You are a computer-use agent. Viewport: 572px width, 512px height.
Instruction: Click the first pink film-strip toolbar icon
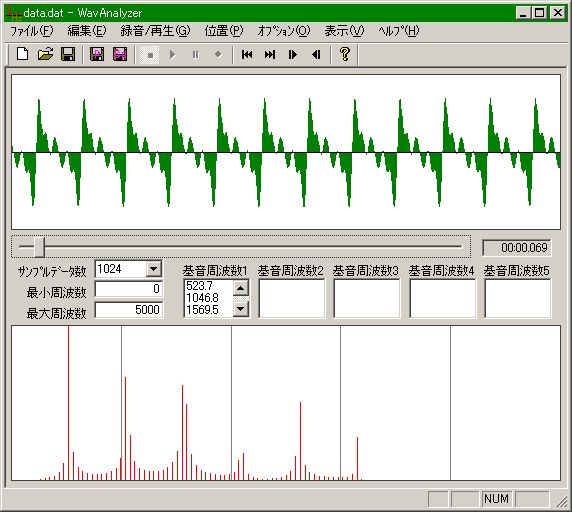click(x=97, y=54)
